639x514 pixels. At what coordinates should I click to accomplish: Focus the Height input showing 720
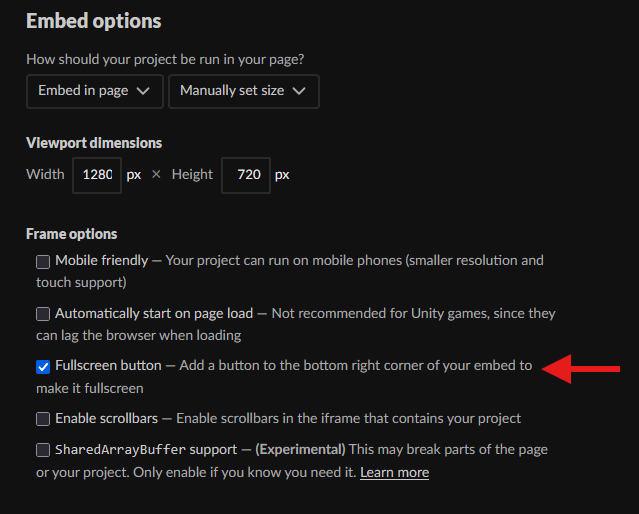point(246,175)
